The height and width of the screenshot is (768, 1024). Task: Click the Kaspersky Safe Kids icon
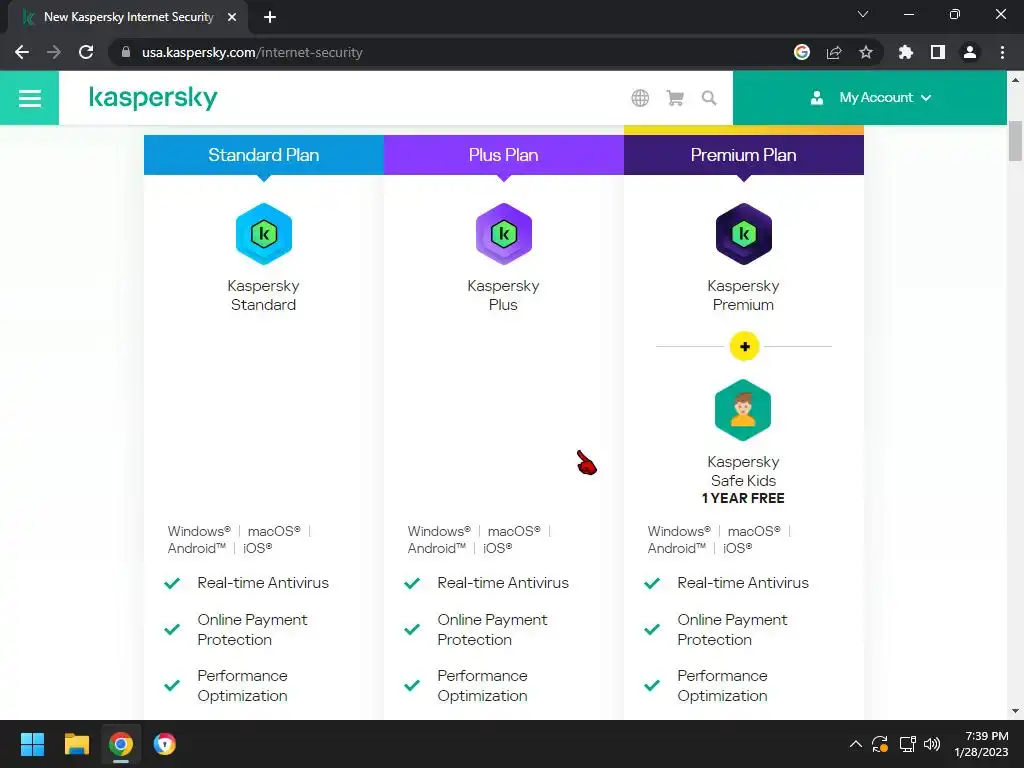[x=743, y=410]
